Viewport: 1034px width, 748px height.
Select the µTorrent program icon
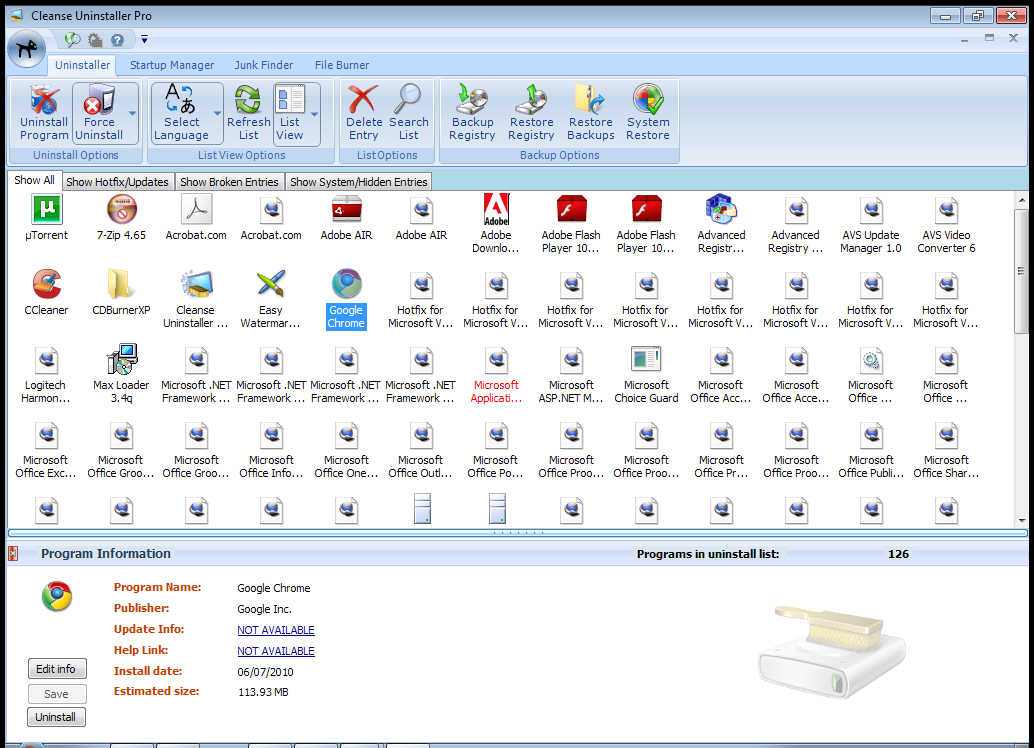click(x=47, y=210)
